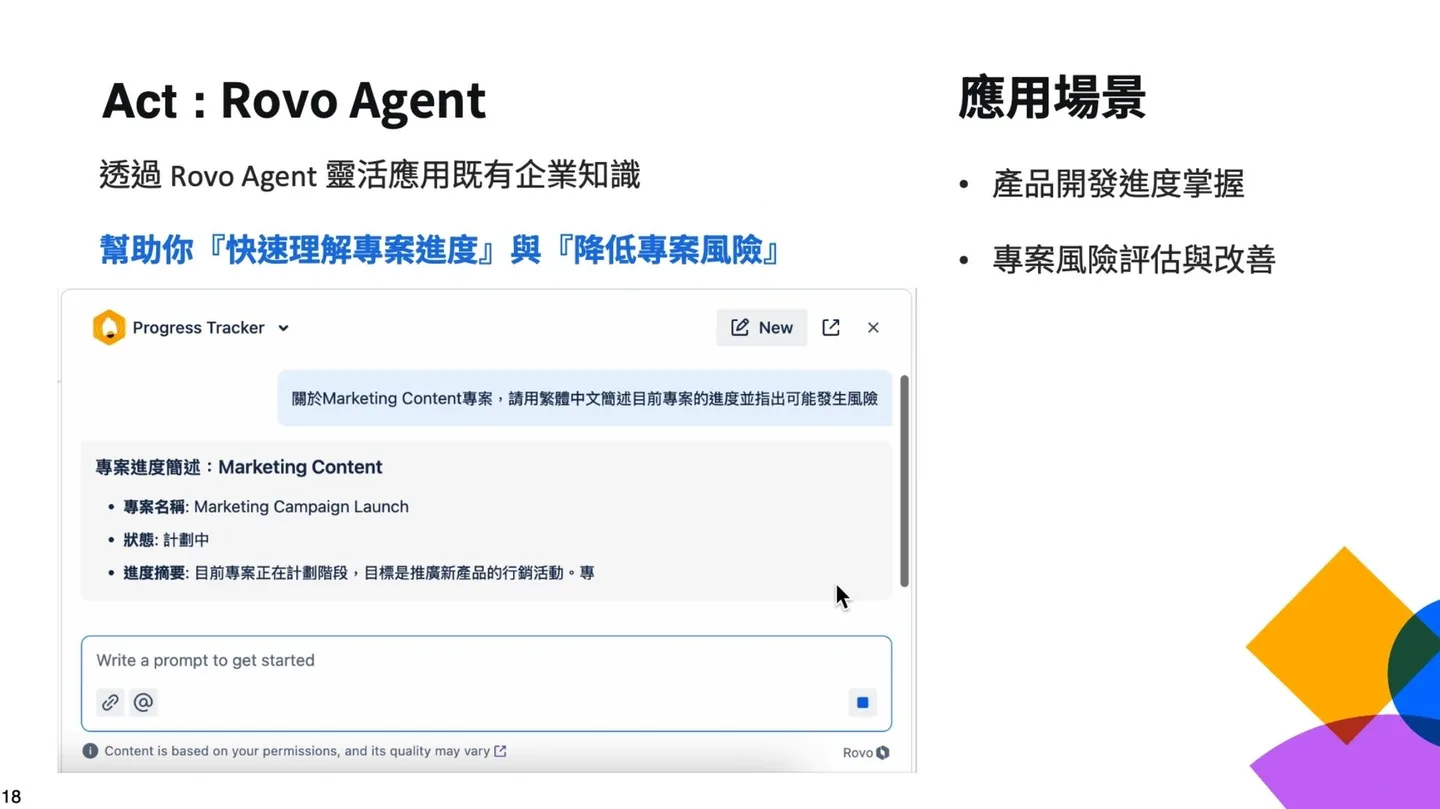Click the heading 專案進度簡述：Marketing Content

[x=239, y=467]
